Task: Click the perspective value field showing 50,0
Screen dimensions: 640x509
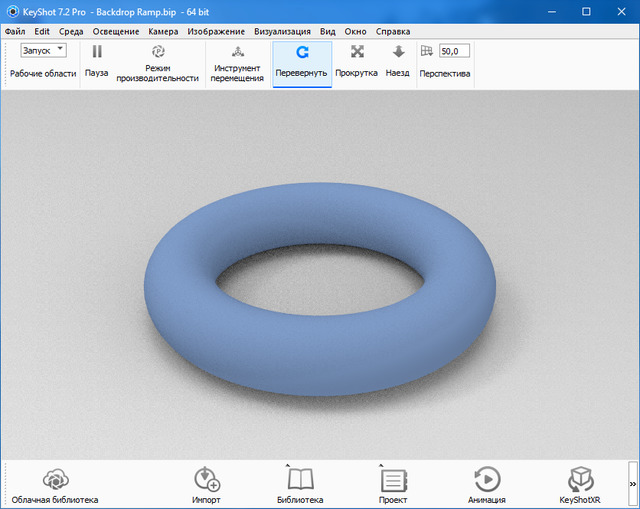Action: pyautogui.click(x=454, y=50)
